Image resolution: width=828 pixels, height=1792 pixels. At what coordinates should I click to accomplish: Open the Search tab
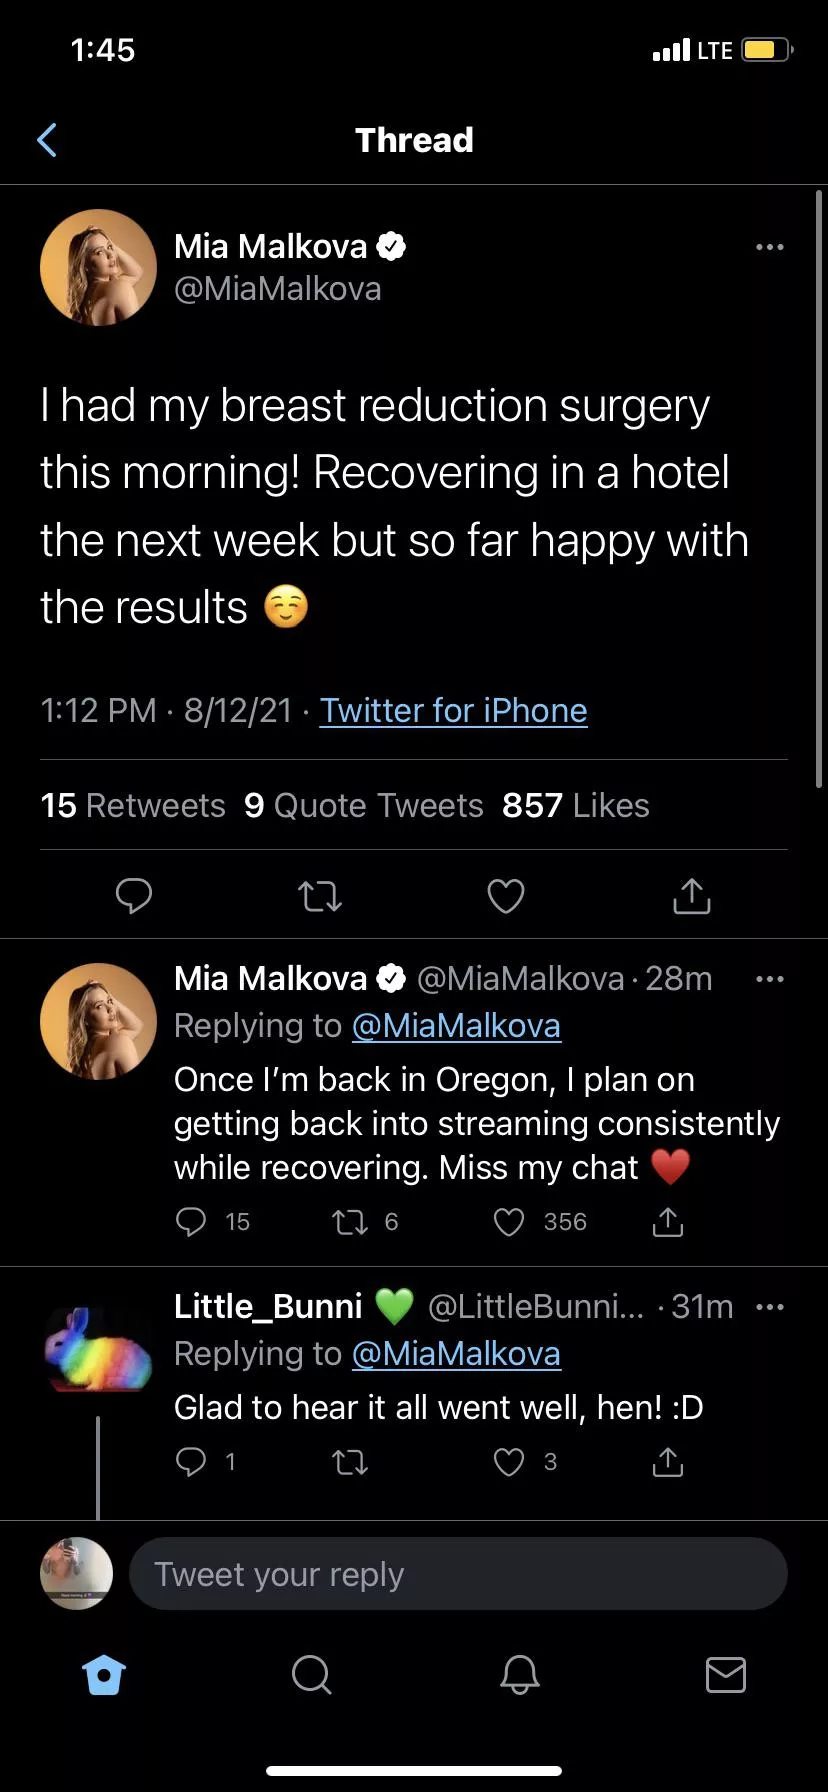[x=311, y=1674]
